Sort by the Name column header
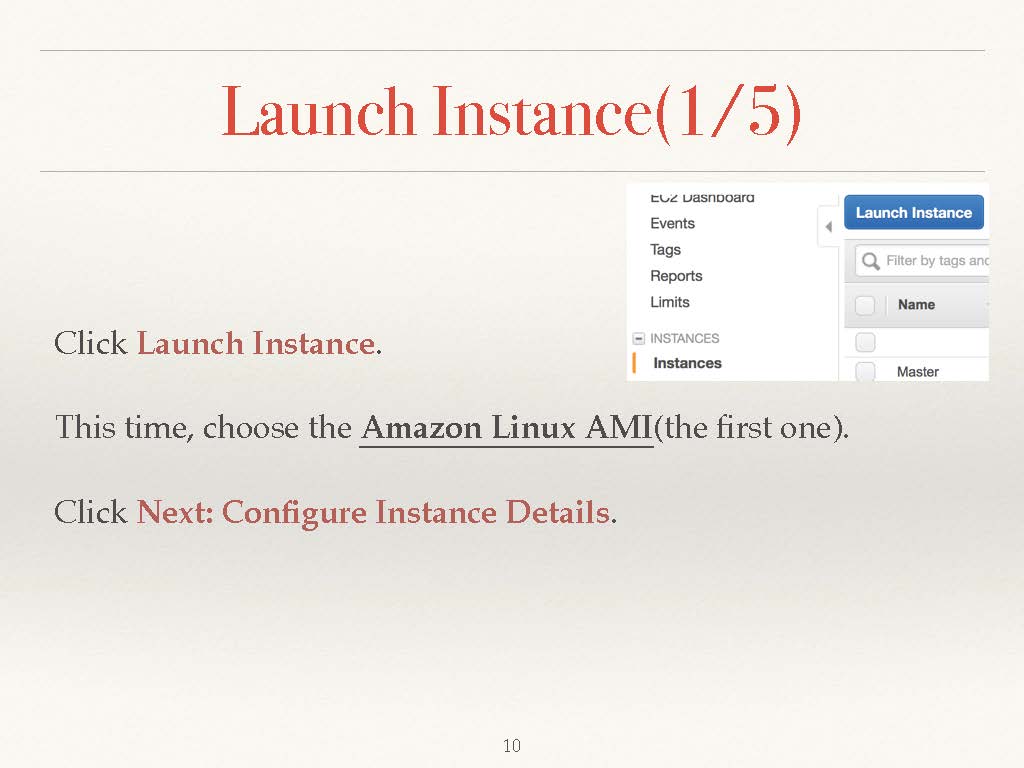The image size is (1024, 768). (916, 305)
